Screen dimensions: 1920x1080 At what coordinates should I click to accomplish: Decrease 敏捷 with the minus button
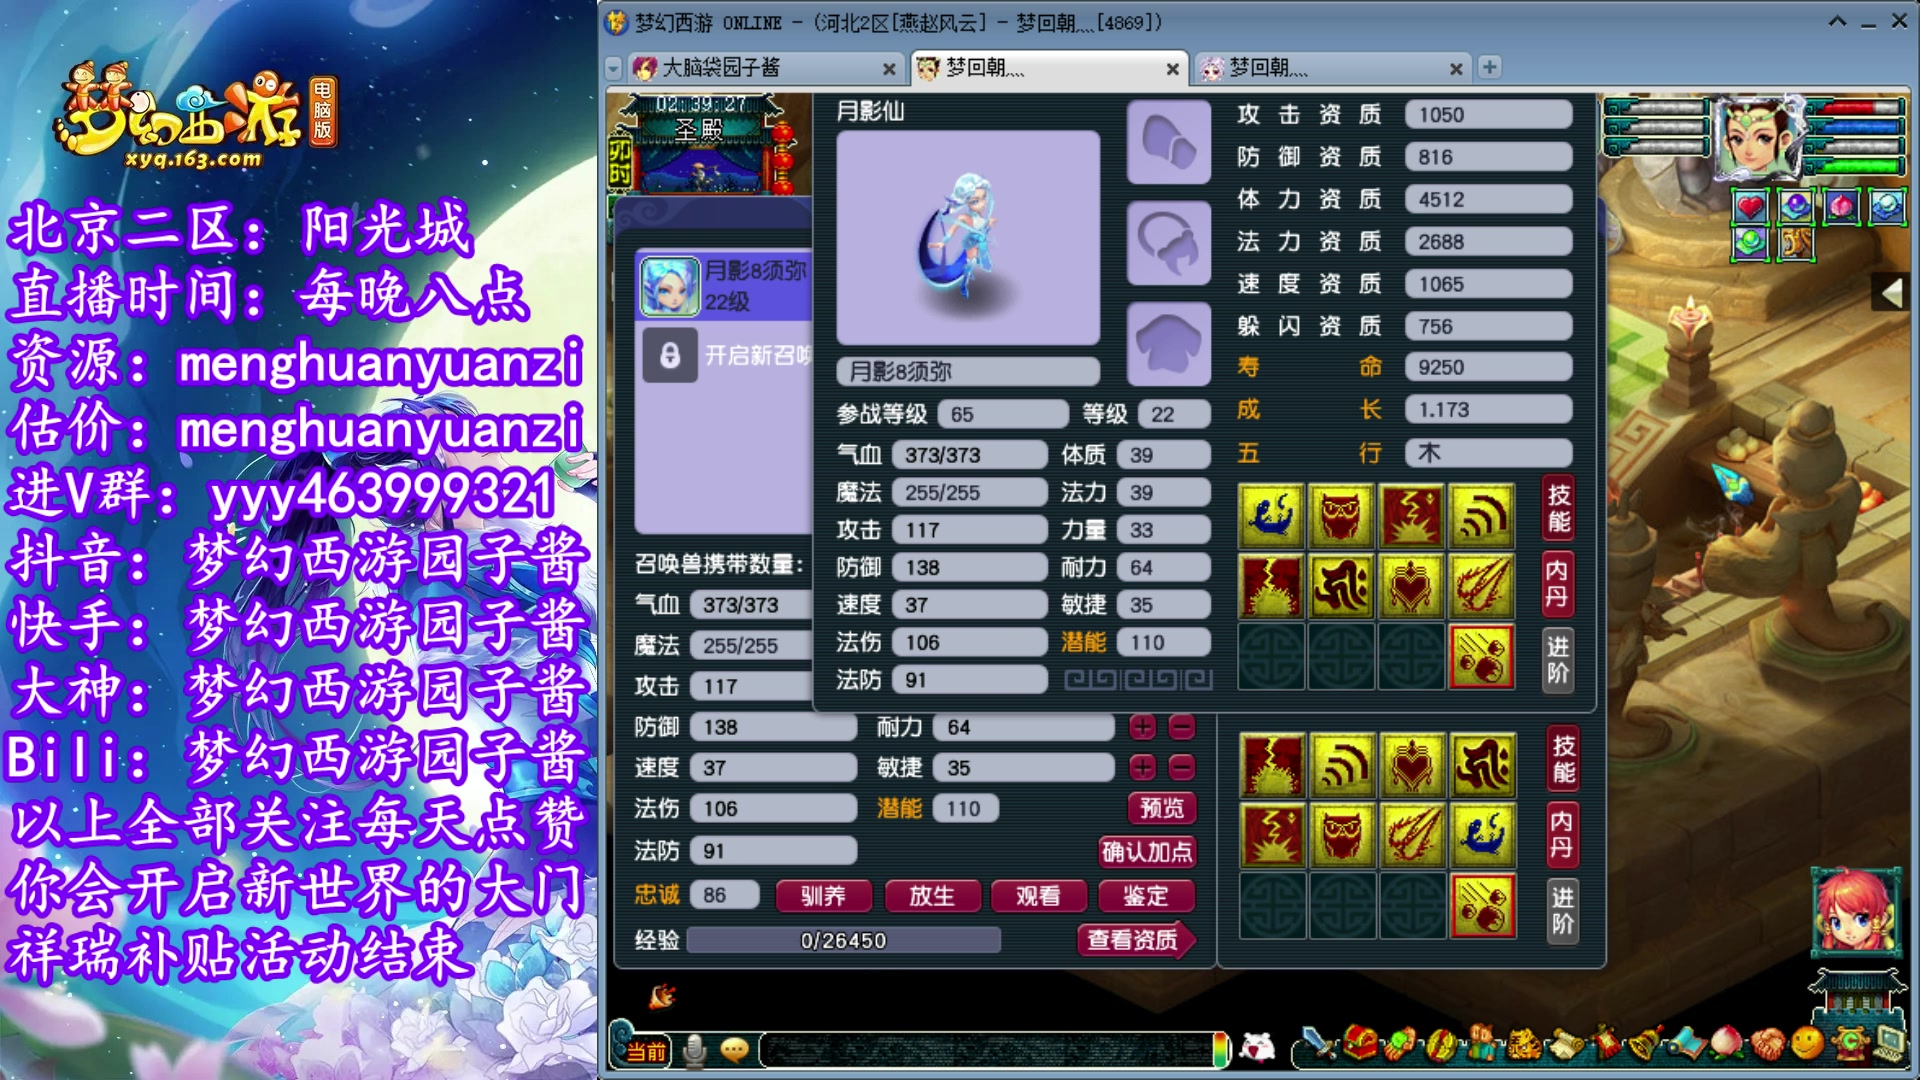[1181, 767]
